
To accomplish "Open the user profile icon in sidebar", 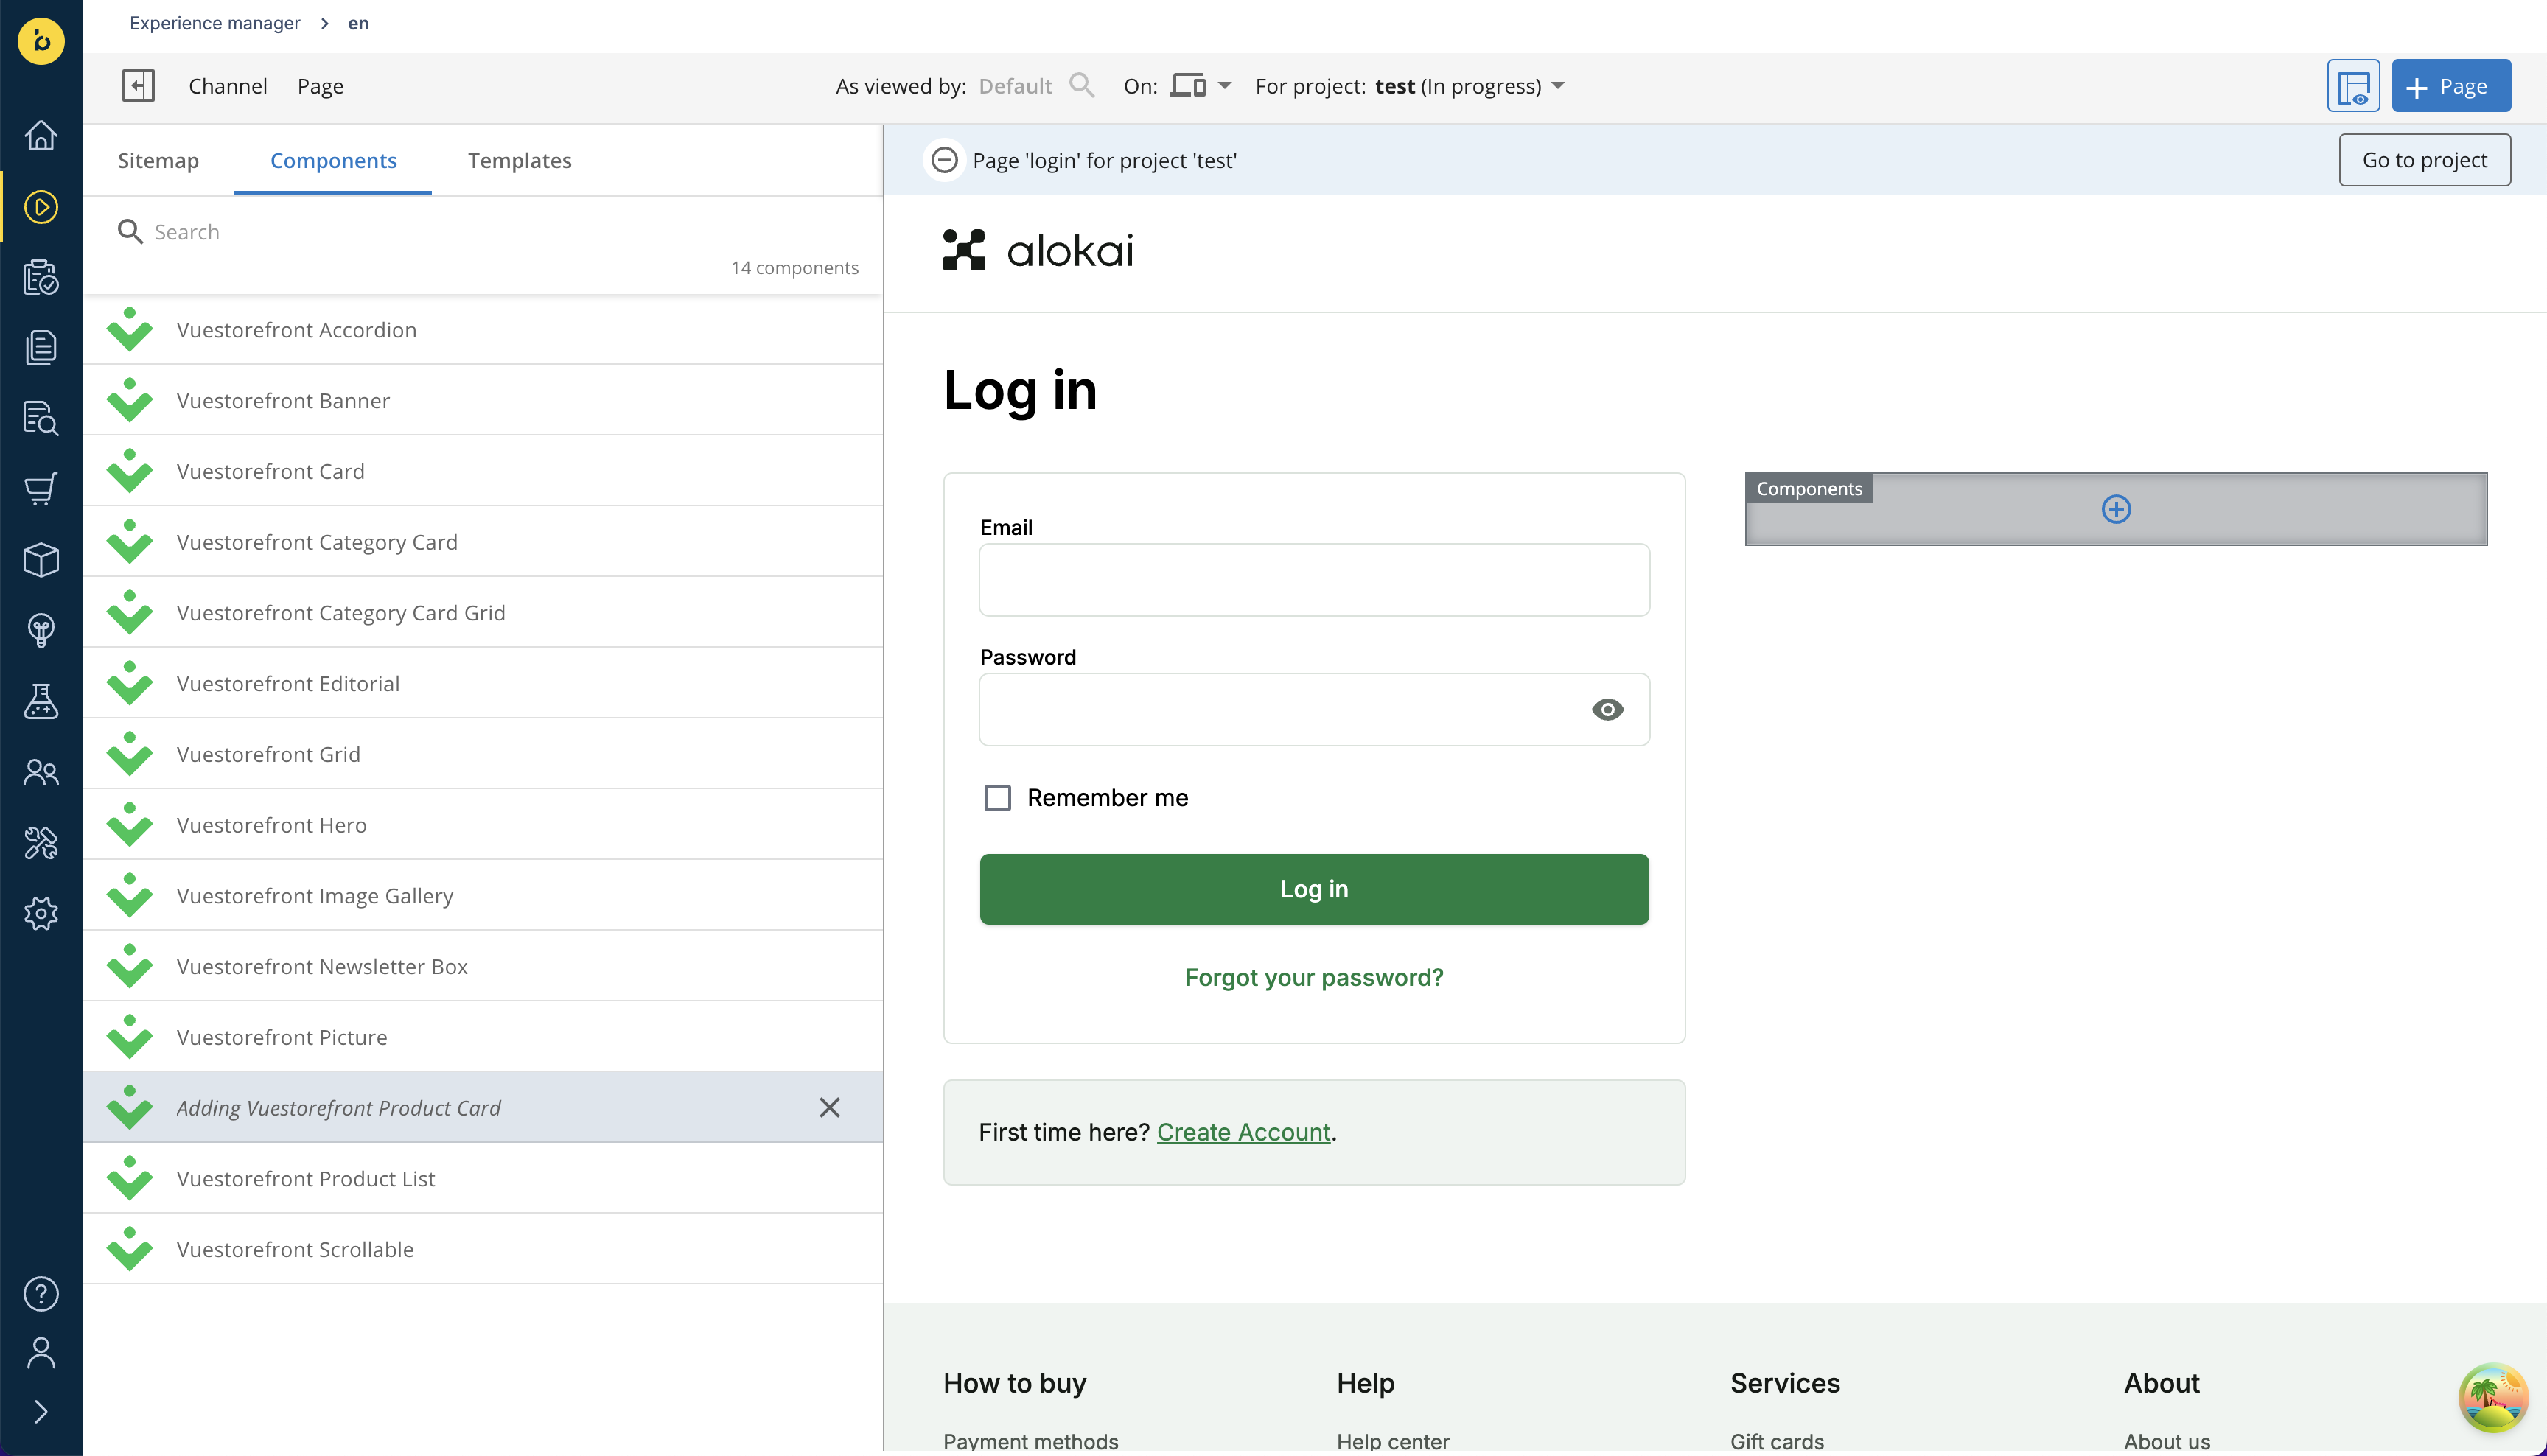I will (x=41, y=1353).
